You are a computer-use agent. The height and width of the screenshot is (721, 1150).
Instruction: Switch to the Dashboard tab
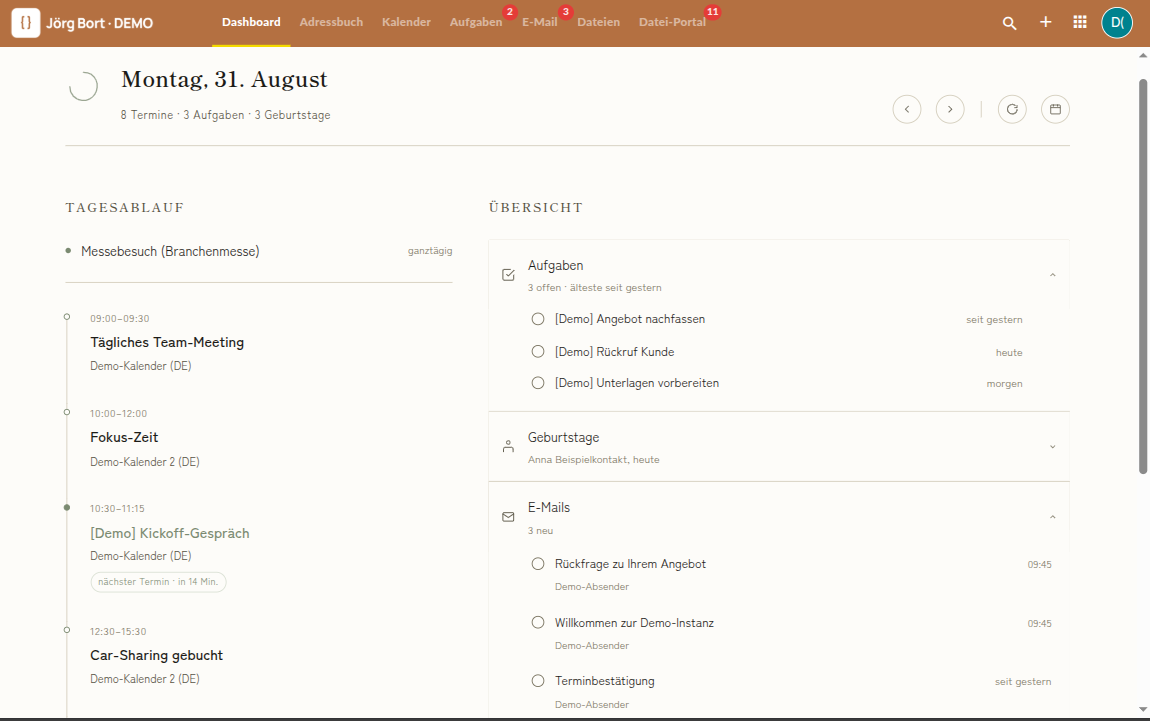[x=252, y=22]
